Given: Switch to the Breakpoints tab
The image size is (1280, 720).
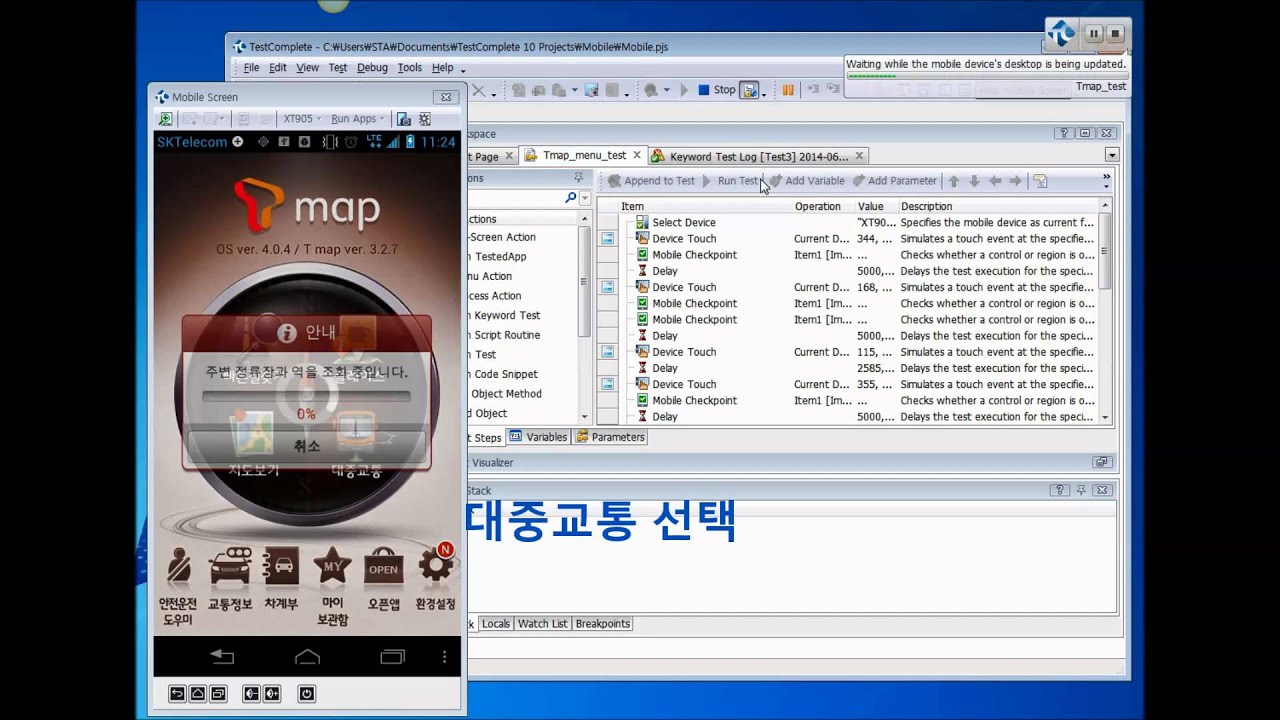Looking at the screenshot, I should [602, 624].
